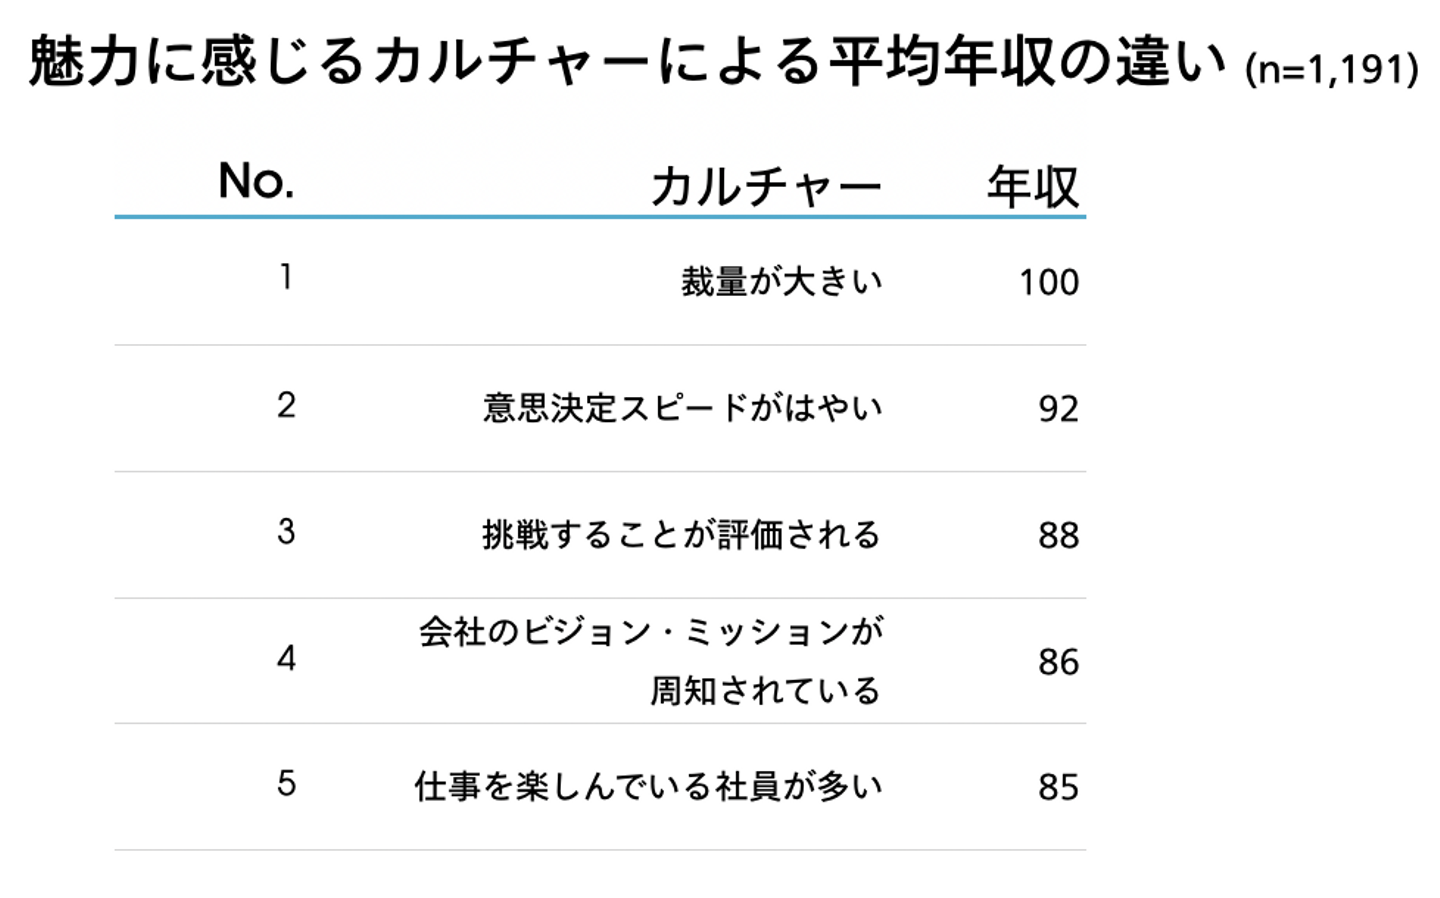Click the value 88 in the 年収 column
Image resolution: width=1440 pixels, height=898 pixels.
(1058, 536)
